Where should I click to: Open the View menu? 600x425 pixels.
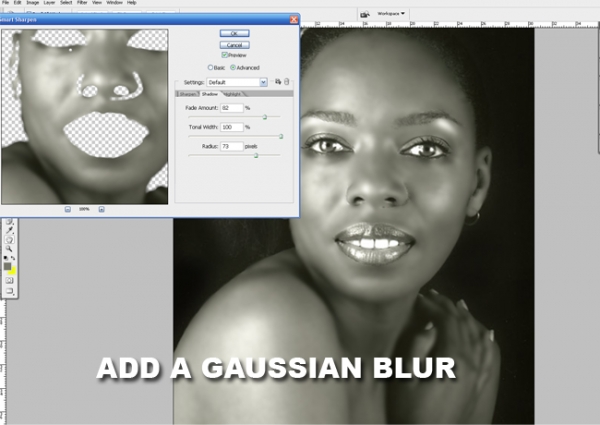pyautogui.click(x=97, y=2)
